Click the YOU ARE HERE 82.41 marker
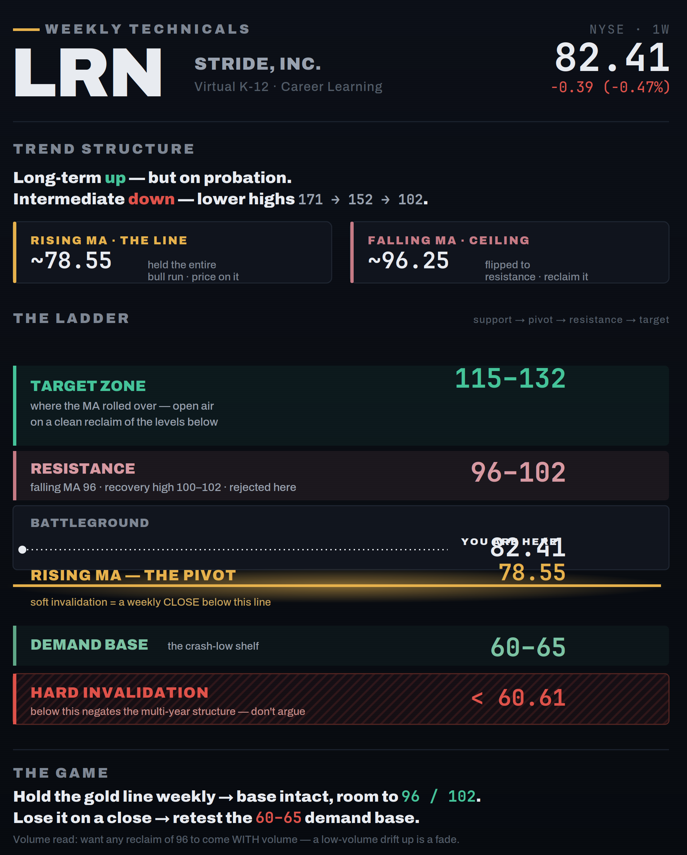Screen dimensions: 687x855 (x=513, y=546)
